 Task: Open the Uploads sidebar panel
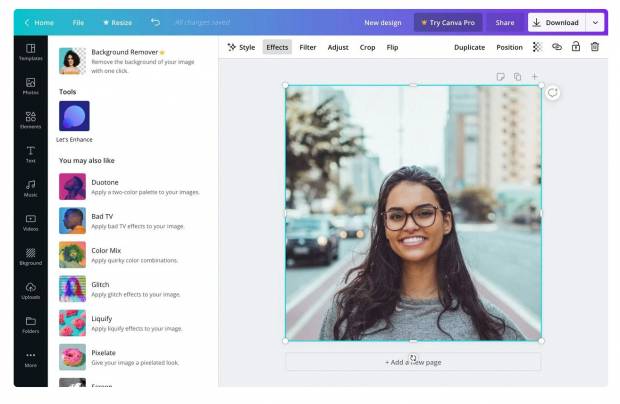point(30,291)
